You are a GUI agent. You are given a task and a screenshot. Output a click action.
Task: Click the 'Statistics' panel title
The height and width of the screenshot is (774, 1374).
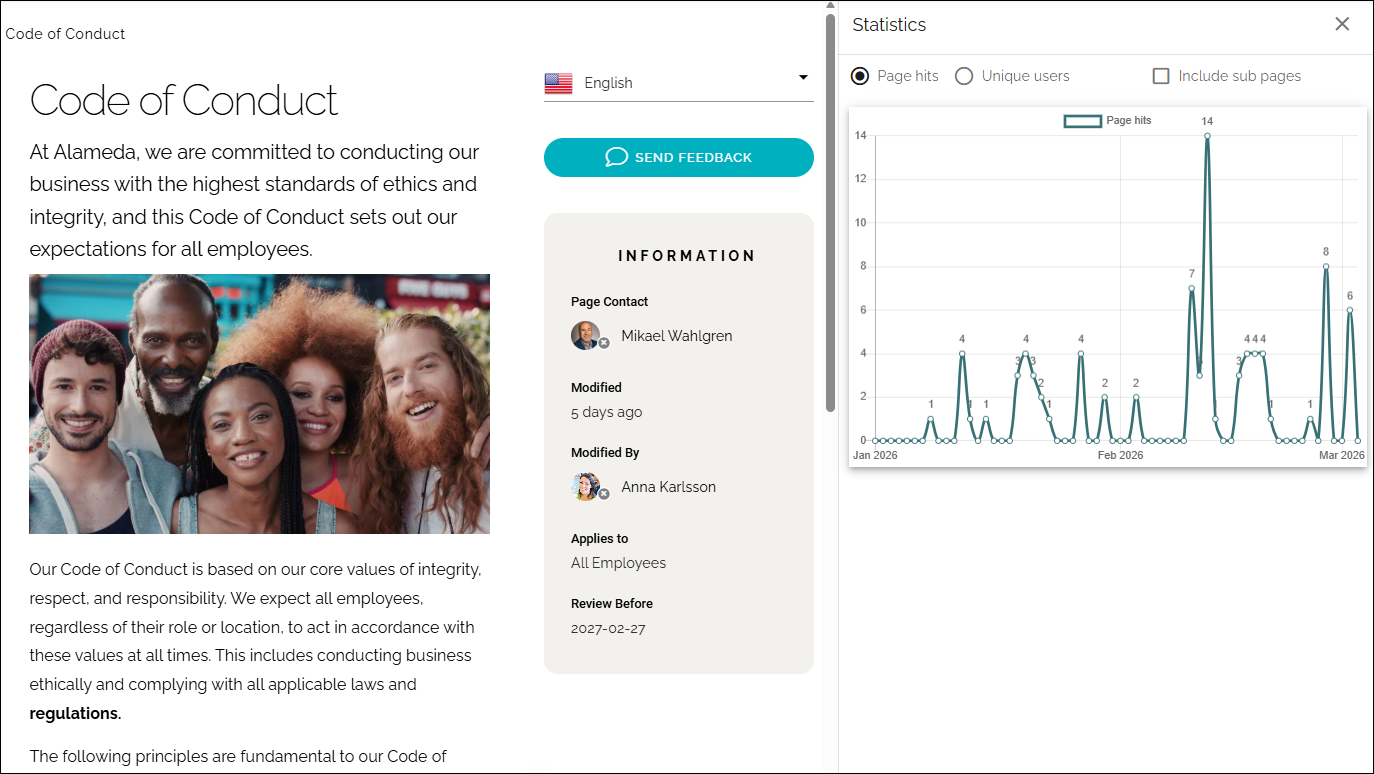pos(889,25)
